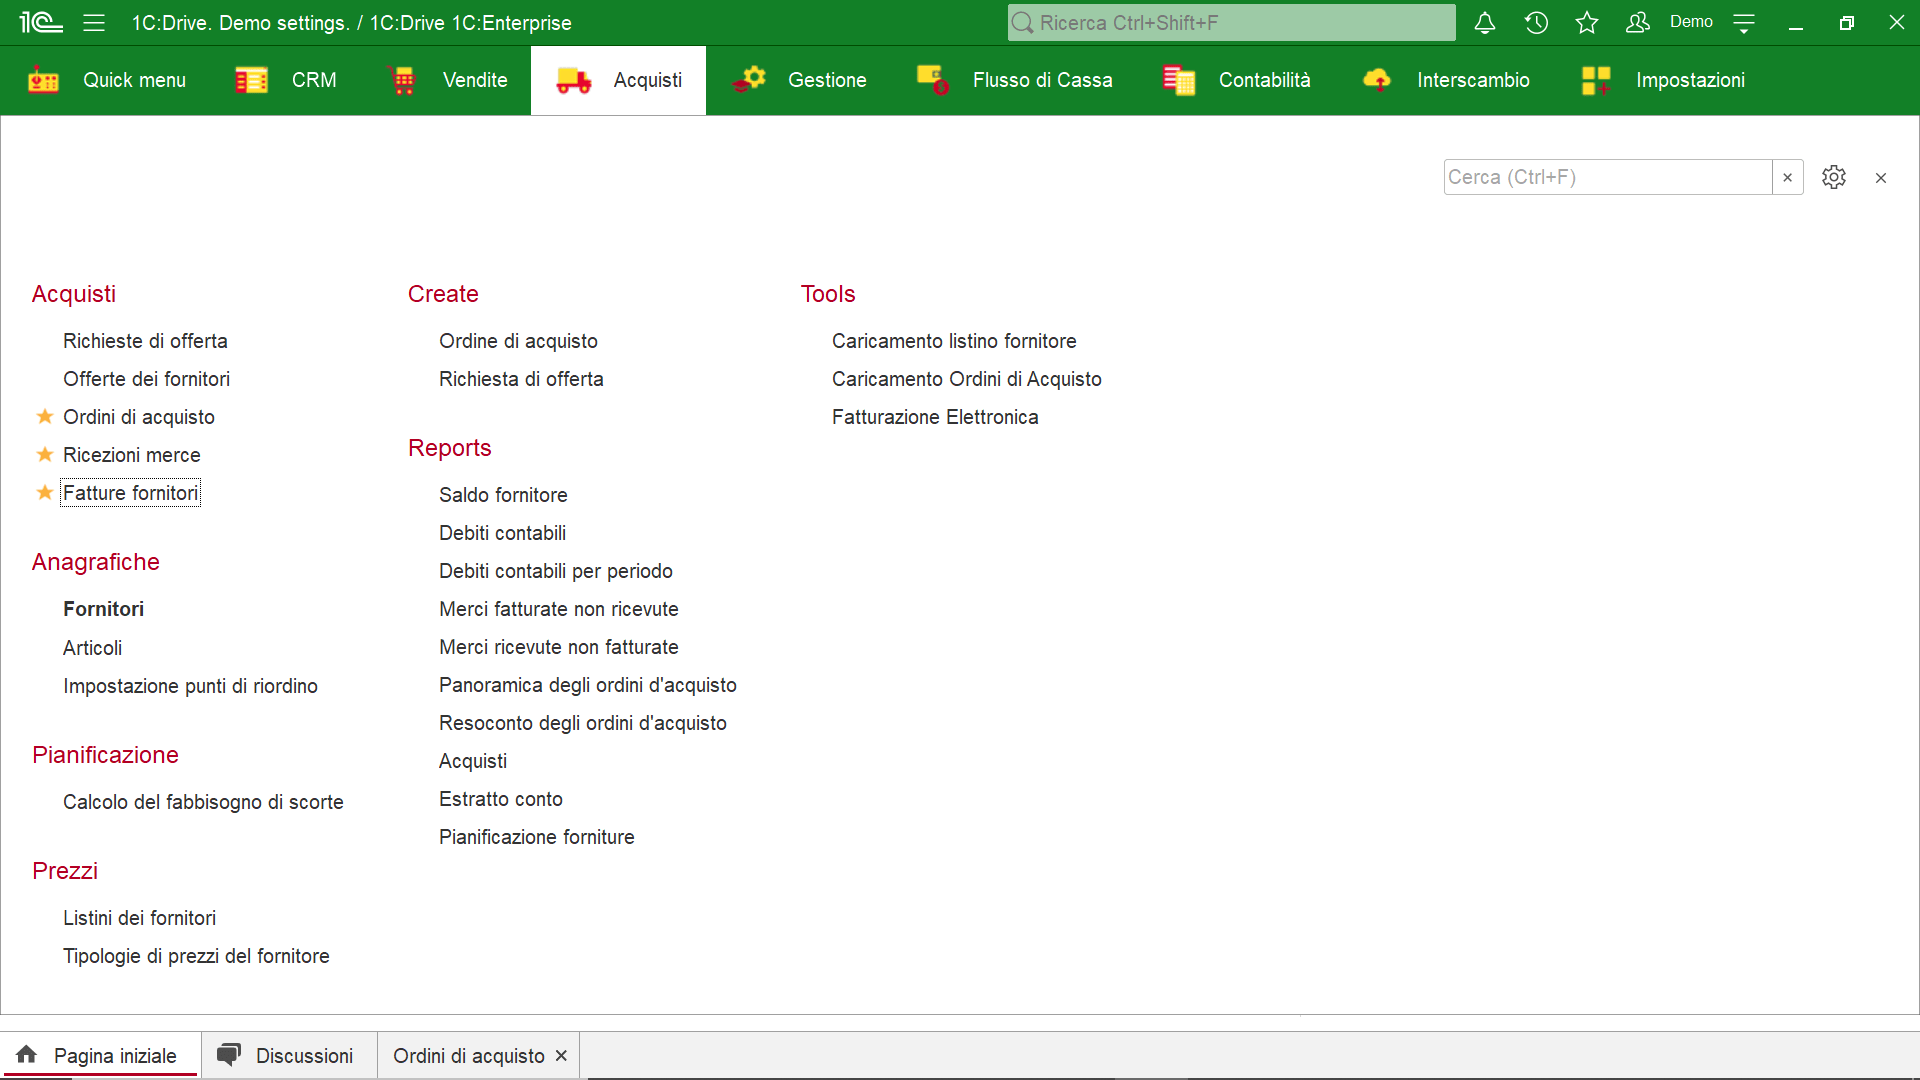Open Articoli catalog

point(92,648)
